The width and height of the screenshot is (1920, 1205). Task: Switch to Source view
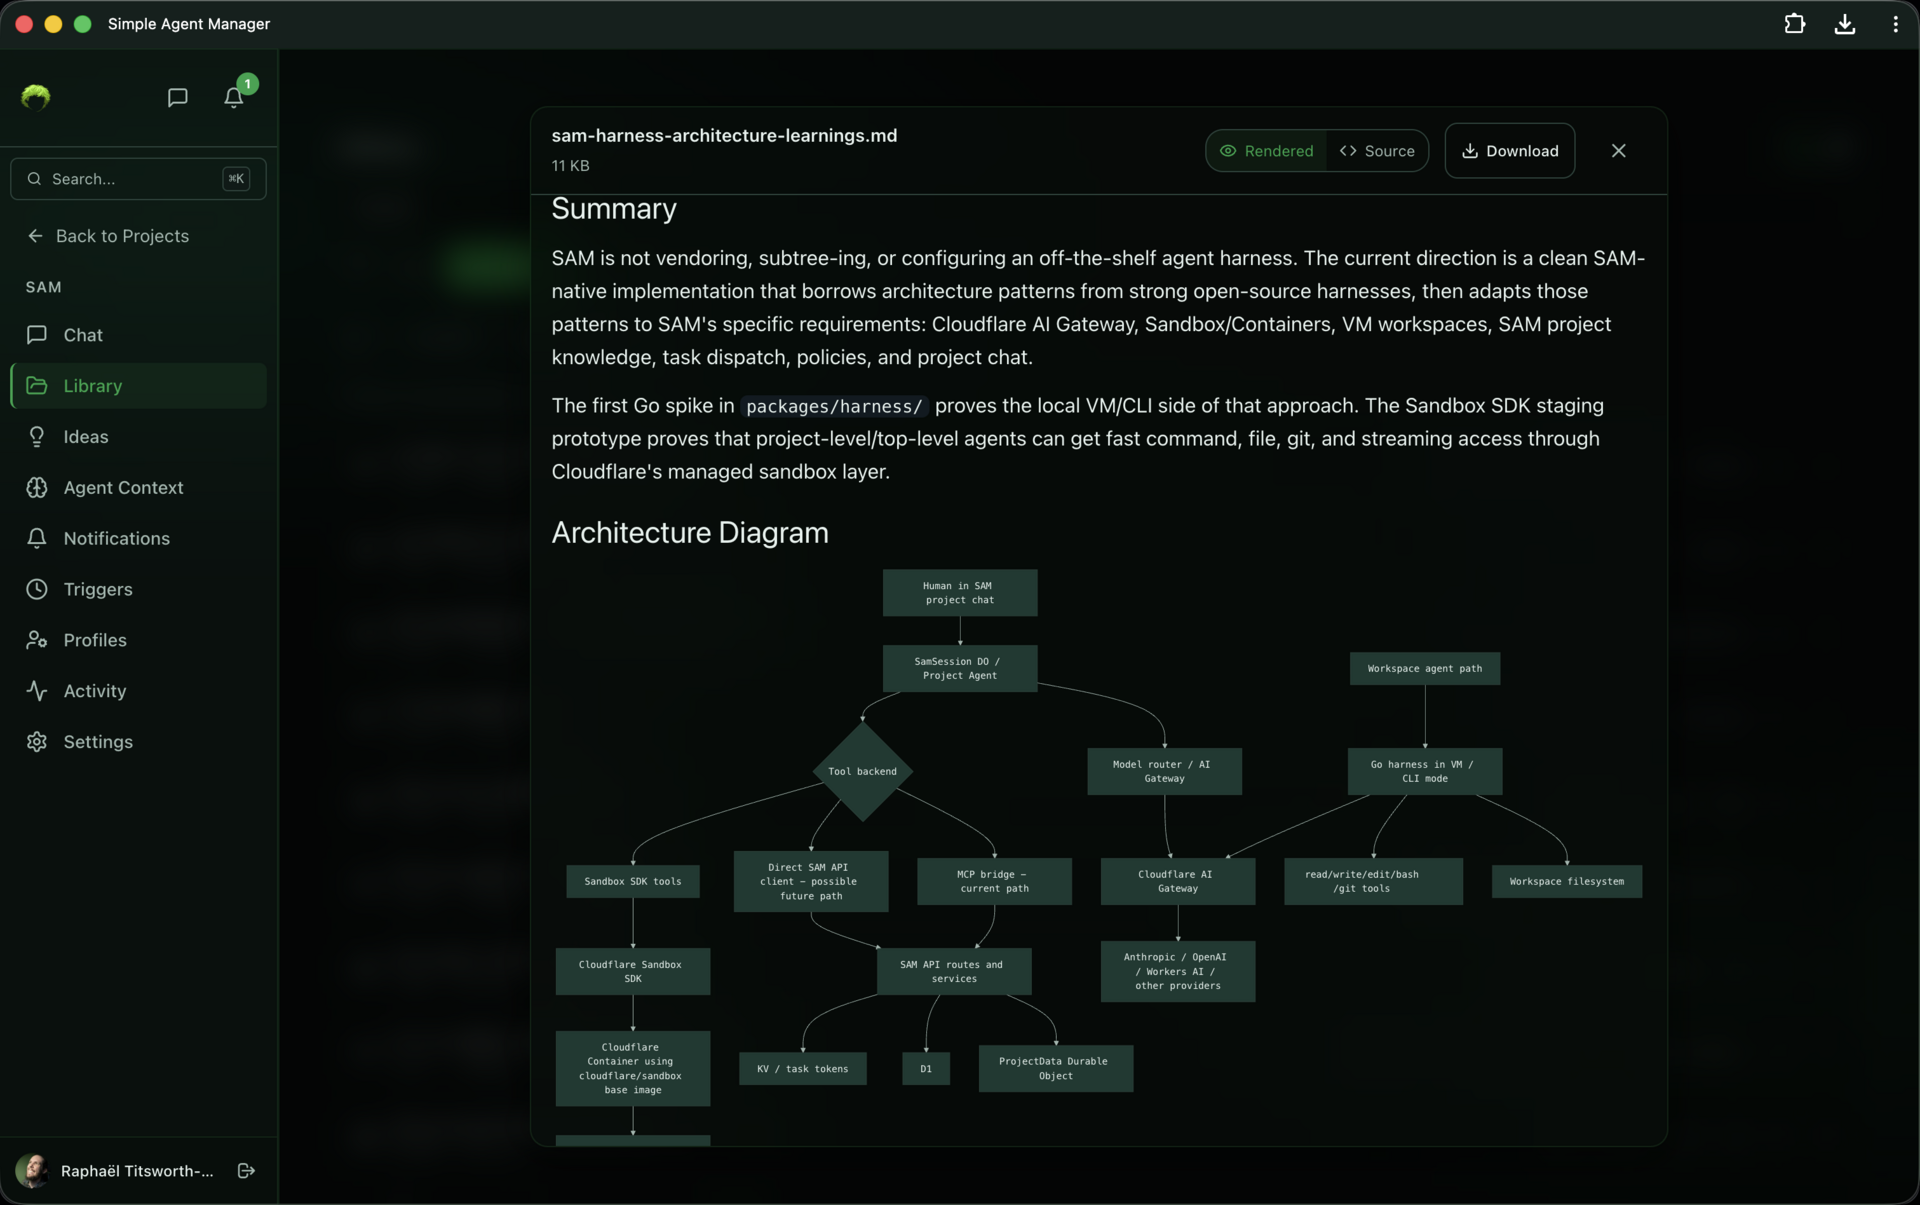(x=1377, y=151)
